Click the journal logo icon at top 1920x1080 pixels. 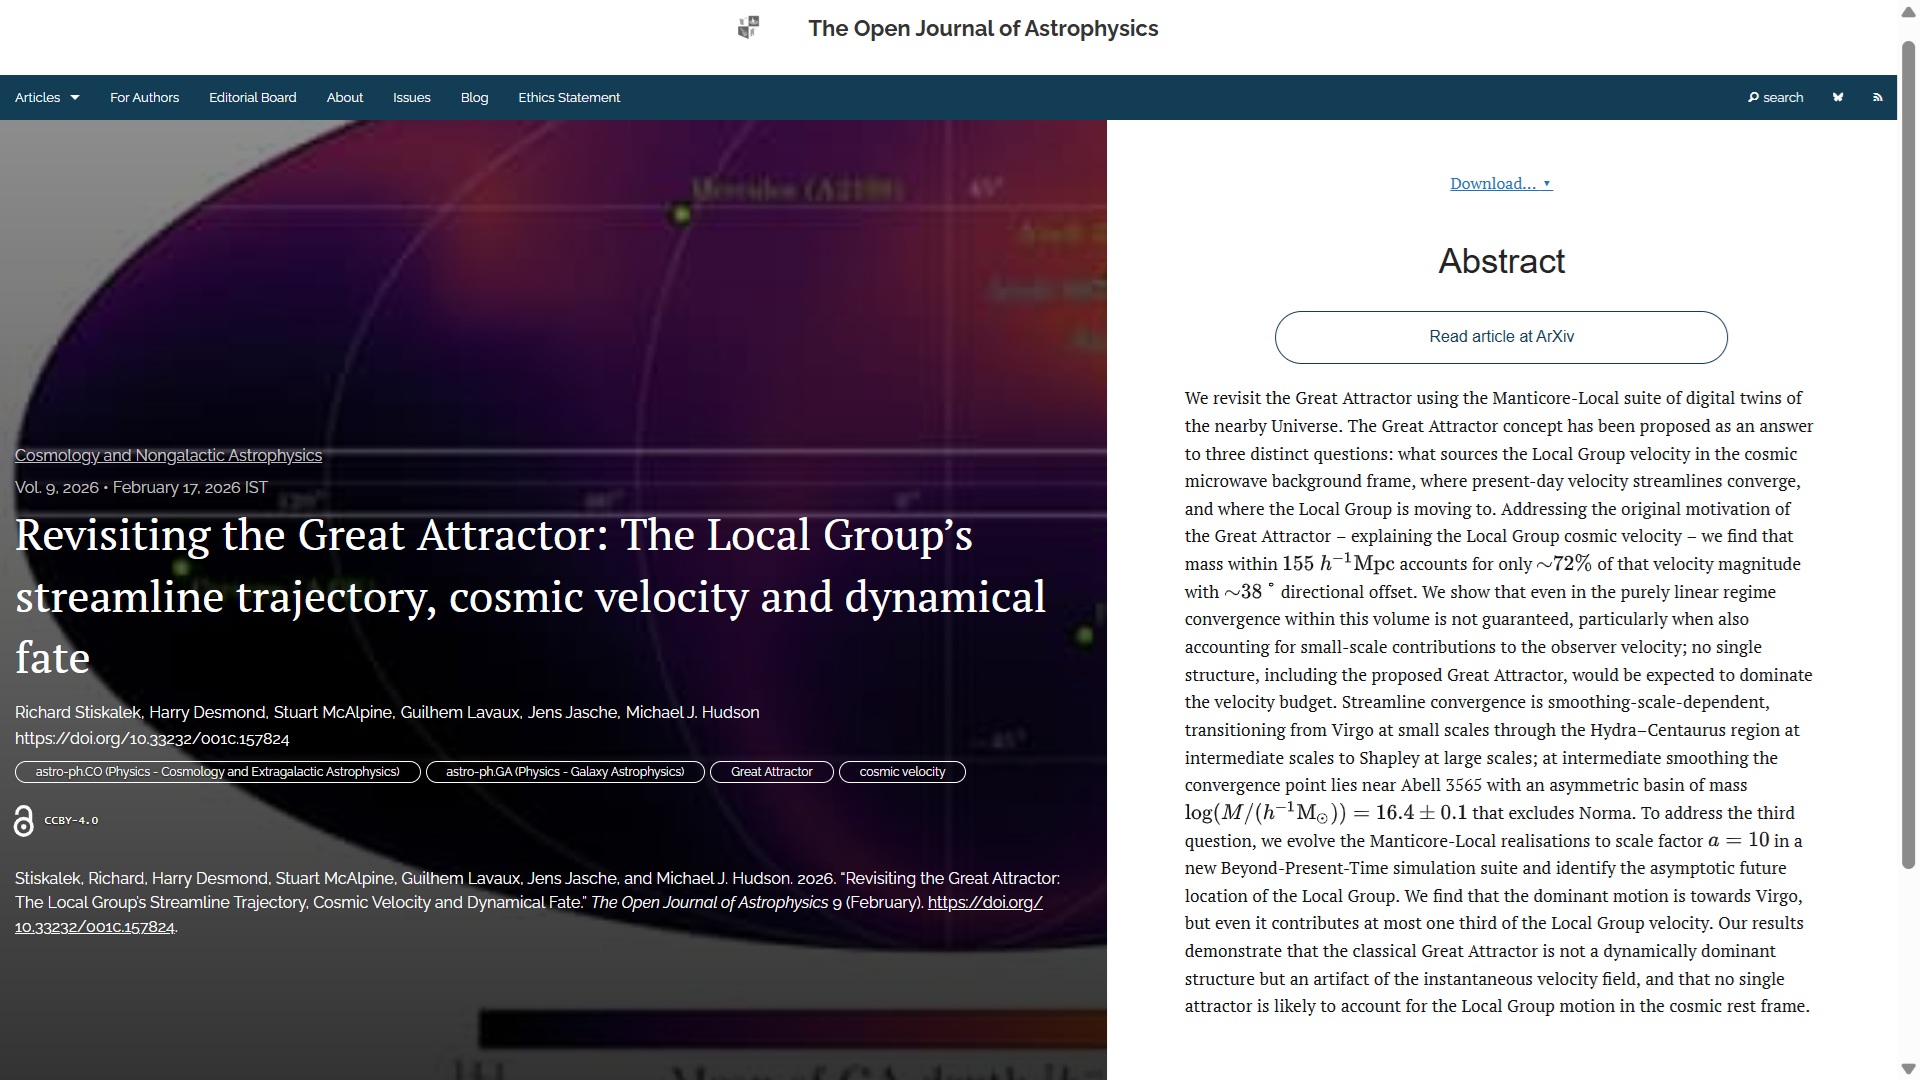click(x=748, y=28)
